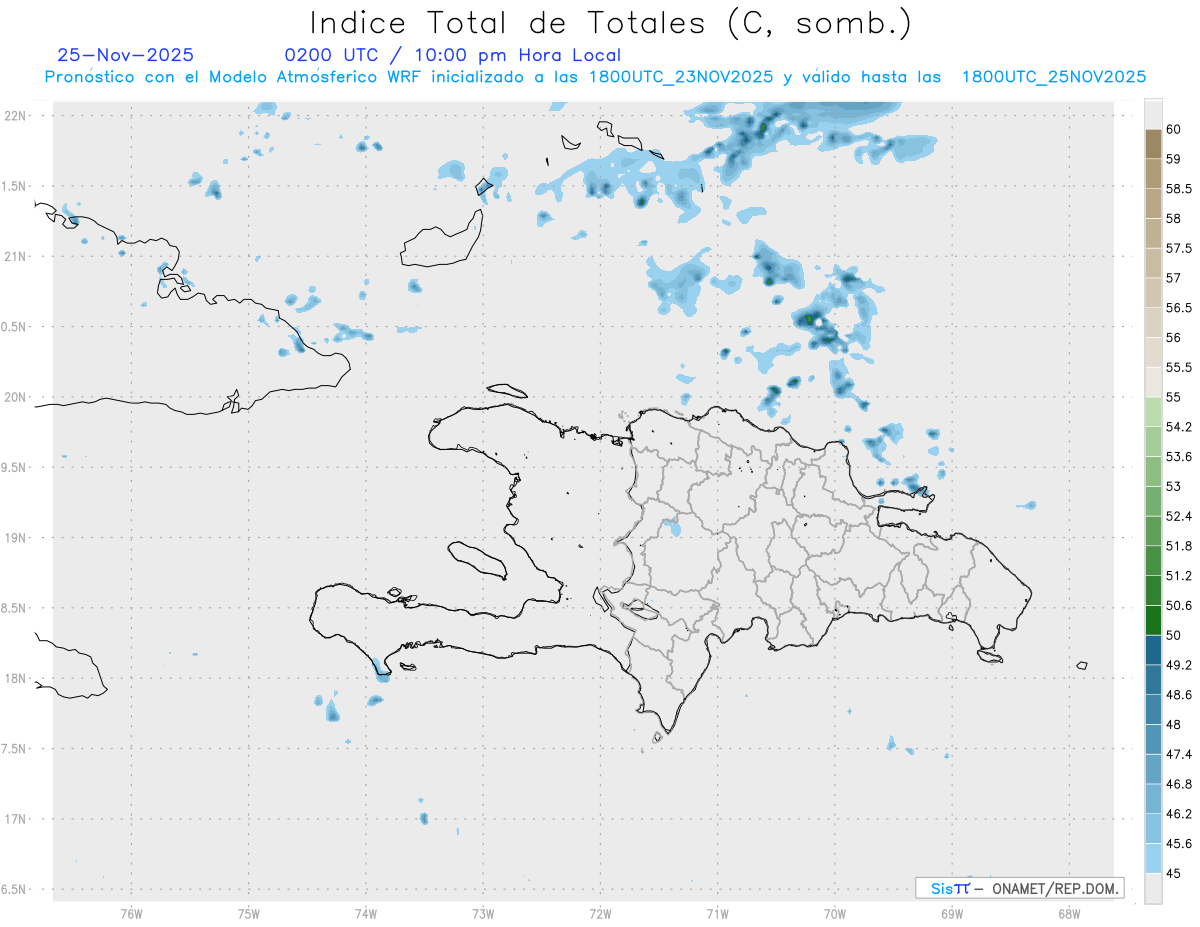Screen dimensions: 1200x927
Task: Click the "45" value on the color scale
Action: (x=1174, y=873)
